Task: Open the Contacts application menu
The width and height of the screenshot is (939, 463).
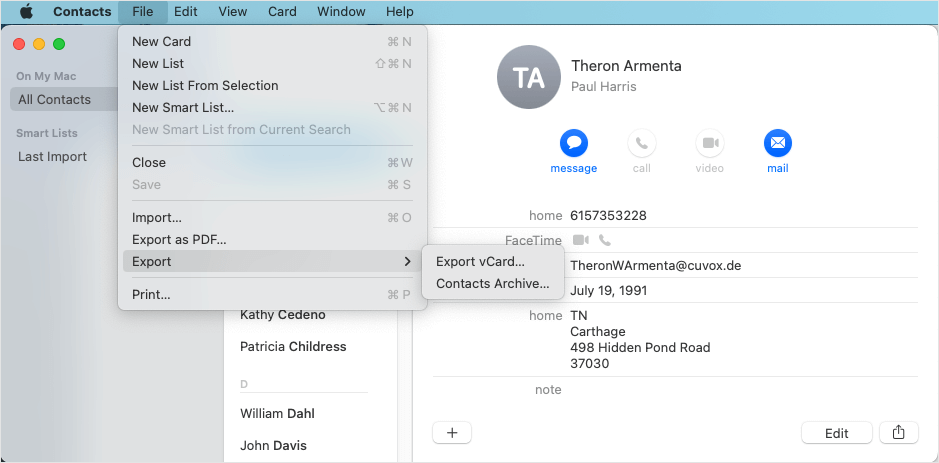Action: pyautogui.click(x=82, y=11)
